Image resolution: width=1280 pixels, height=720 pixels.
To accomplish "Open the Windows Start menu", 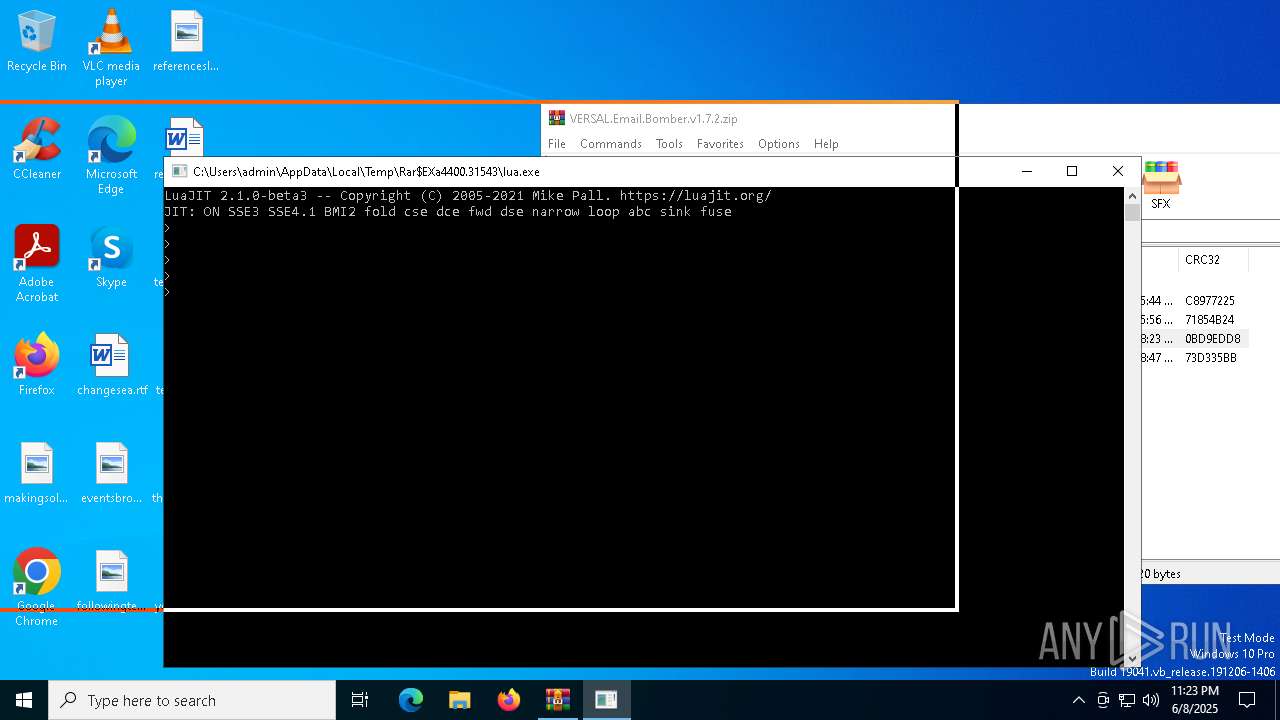I will (x=24, y=700).
